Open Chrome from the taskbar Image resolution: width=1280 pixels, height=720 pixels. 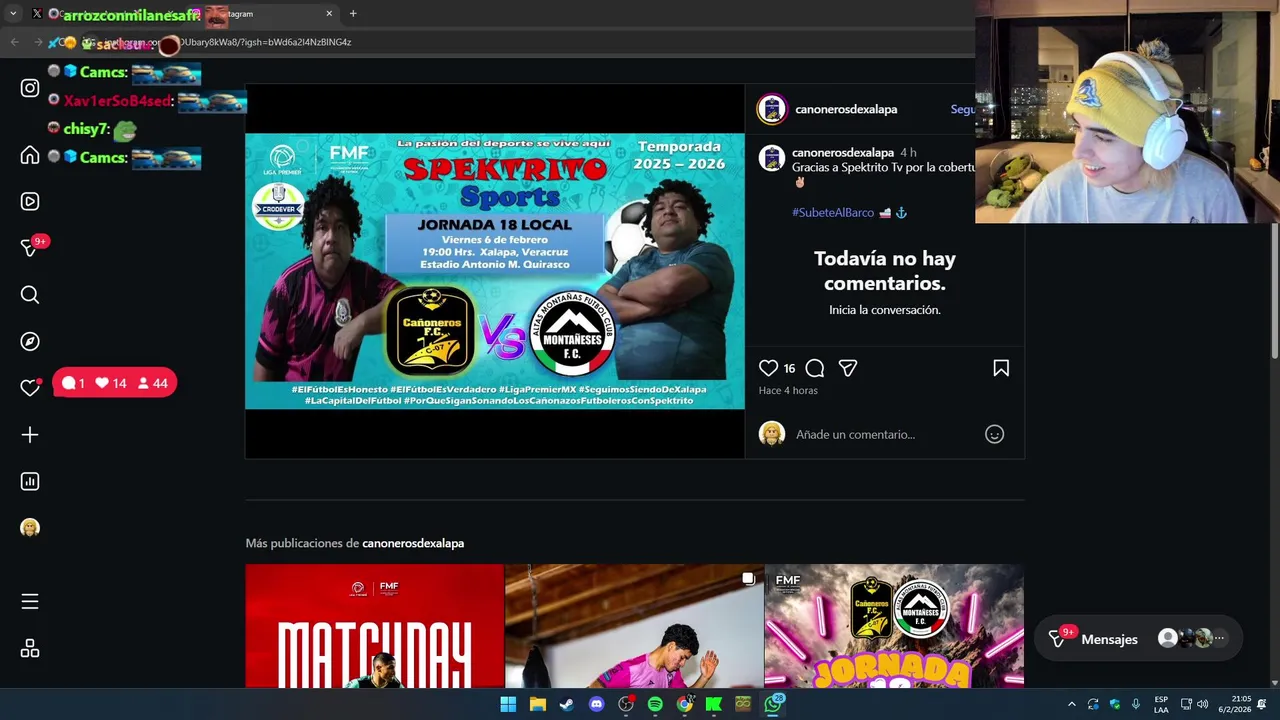(x=685, y=704)
